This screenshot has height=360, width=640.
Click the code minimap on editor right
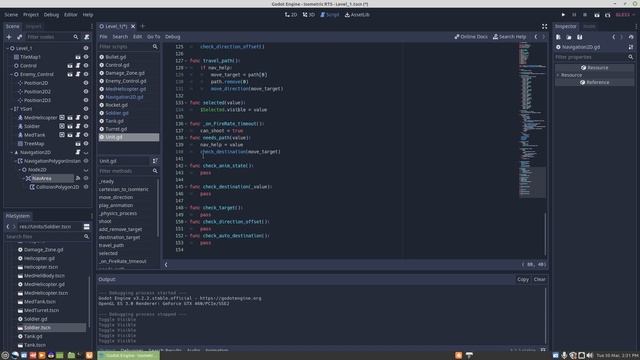(532, 120)
